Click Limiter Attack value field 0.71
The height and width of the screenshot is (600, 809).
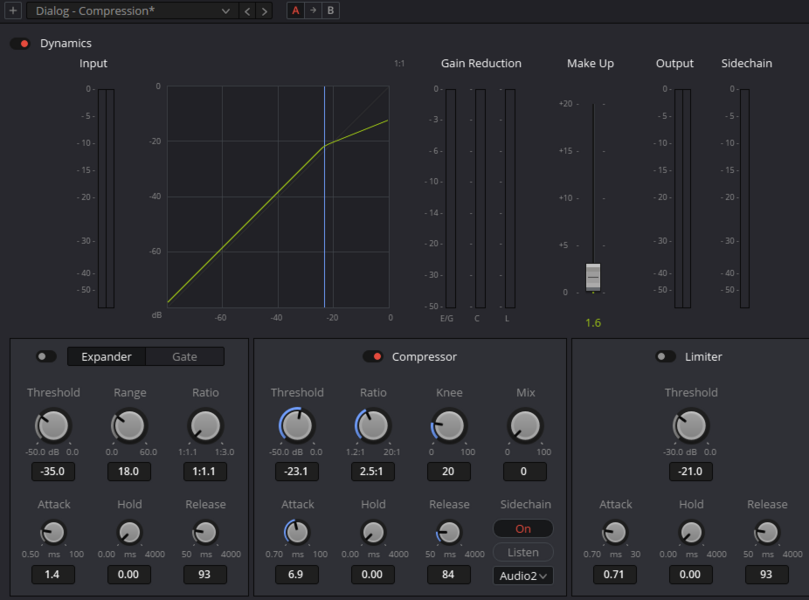614,574
